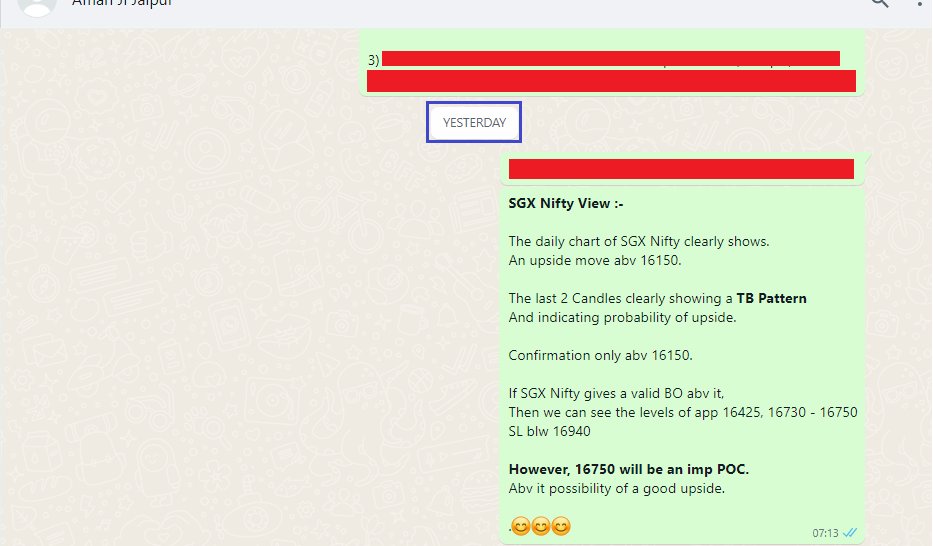Click the blue double-tick read receipt
Viewport: 933px width, 546px height.
point(850,532)
